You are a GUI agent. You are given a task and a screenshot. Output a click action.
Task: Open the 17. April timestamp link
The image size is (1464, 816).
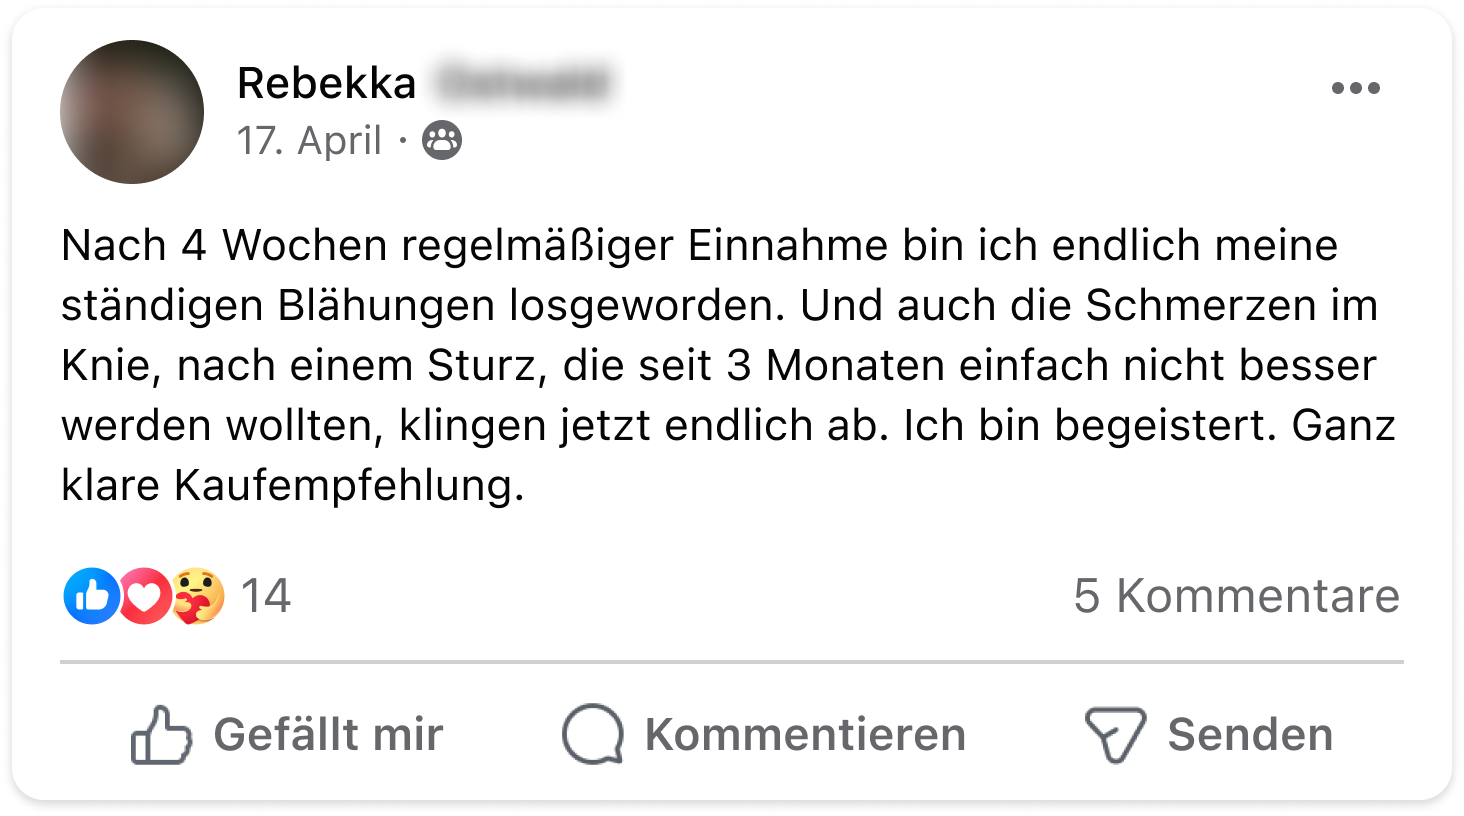(x=309, y=140)
